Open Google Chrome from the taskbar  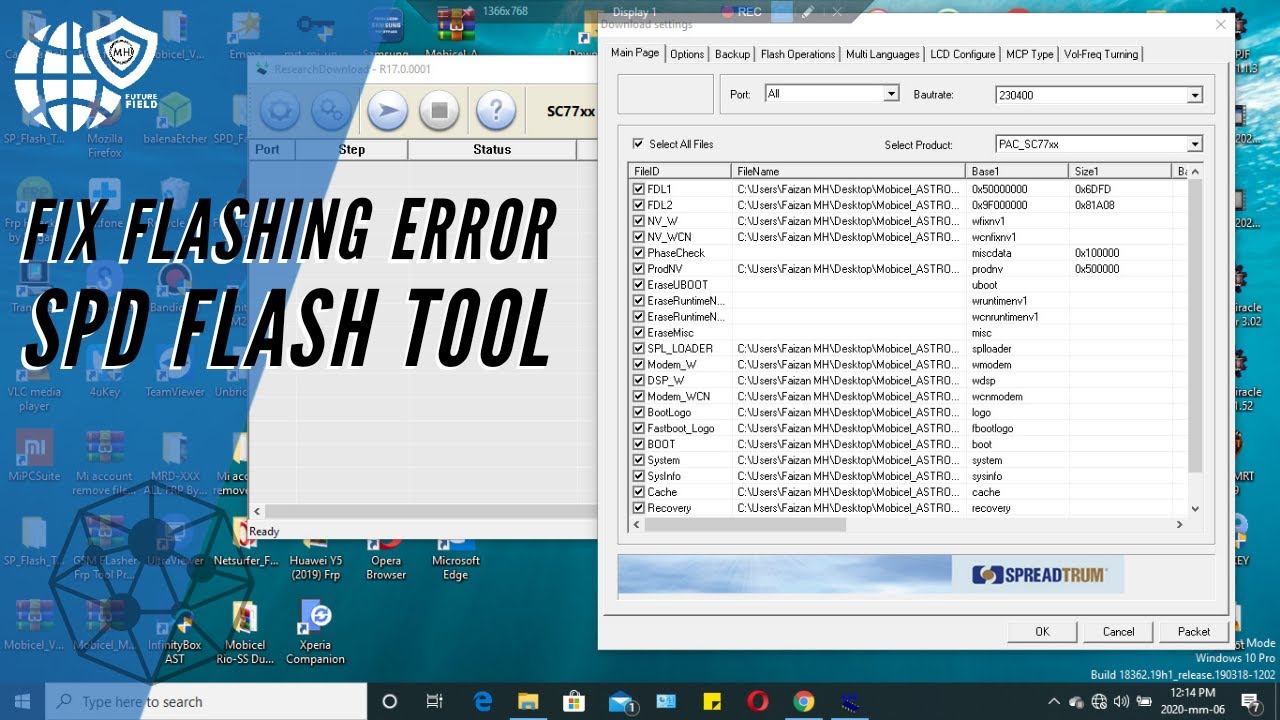(x=804, y=701)
